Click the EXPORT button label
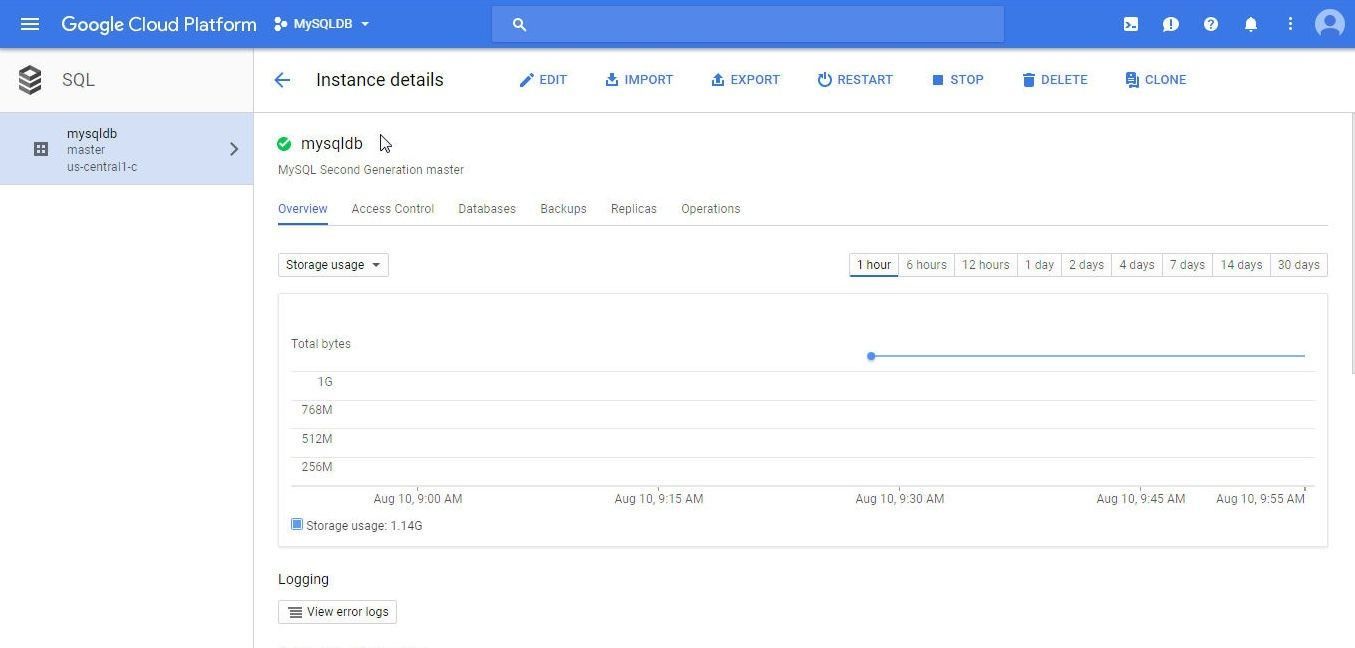The height and width of the screenshot is (648, 1355). tap(755, 80)
